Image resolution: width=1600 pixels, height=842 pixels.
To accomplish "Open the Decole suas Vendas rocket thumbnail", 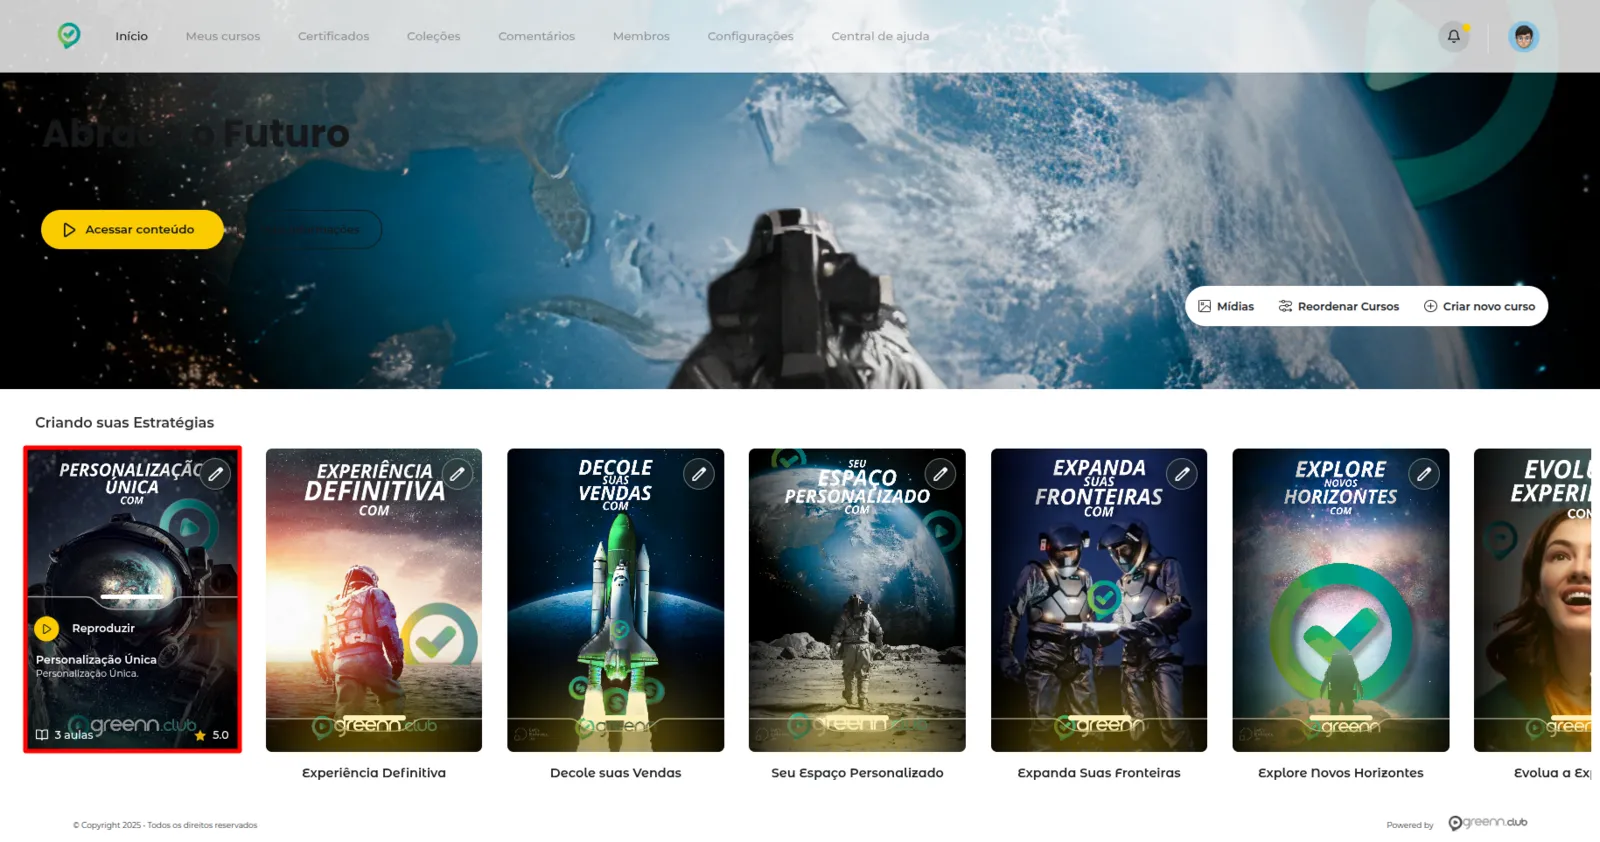I will 616,600.
